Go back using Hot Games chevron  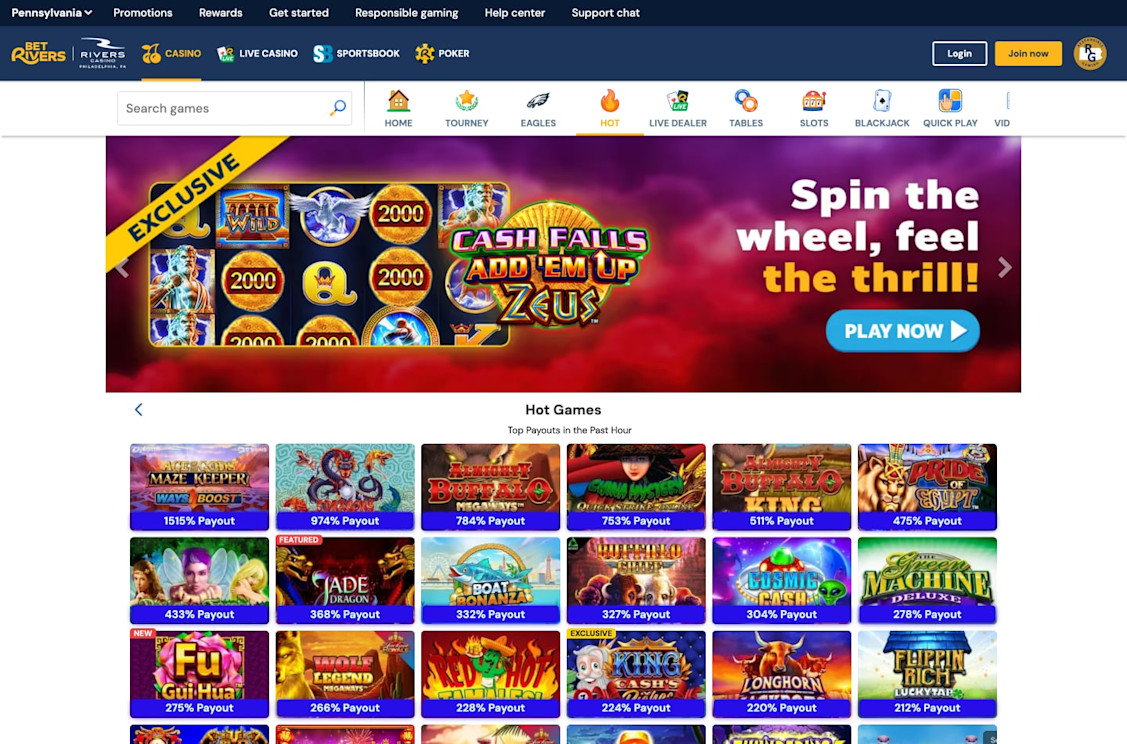pos(139,410)
